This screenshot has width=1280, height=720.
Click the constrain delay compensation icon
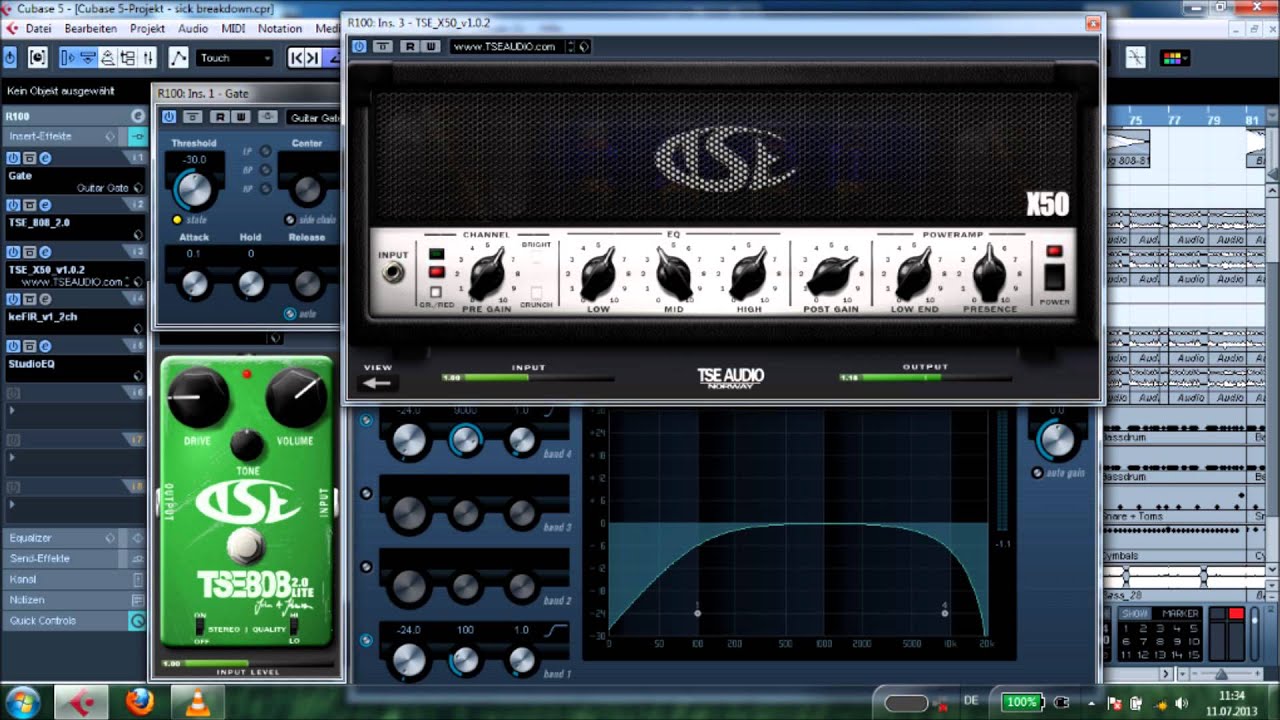point(37,58)
